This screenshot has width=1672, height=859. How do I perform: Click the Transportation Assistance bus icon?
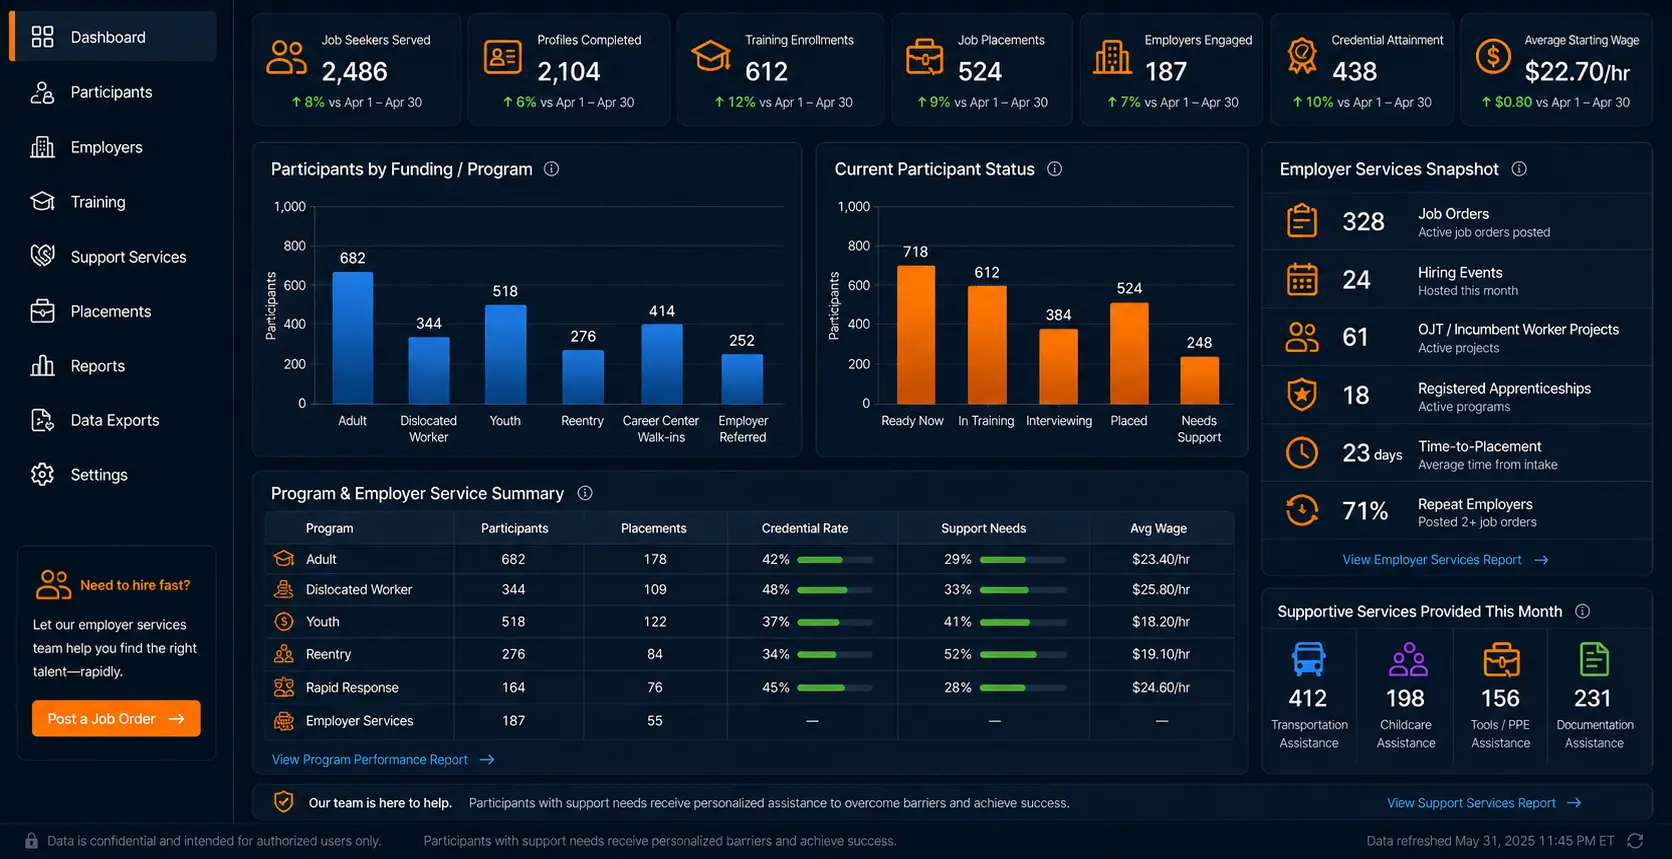[1308, 660]
